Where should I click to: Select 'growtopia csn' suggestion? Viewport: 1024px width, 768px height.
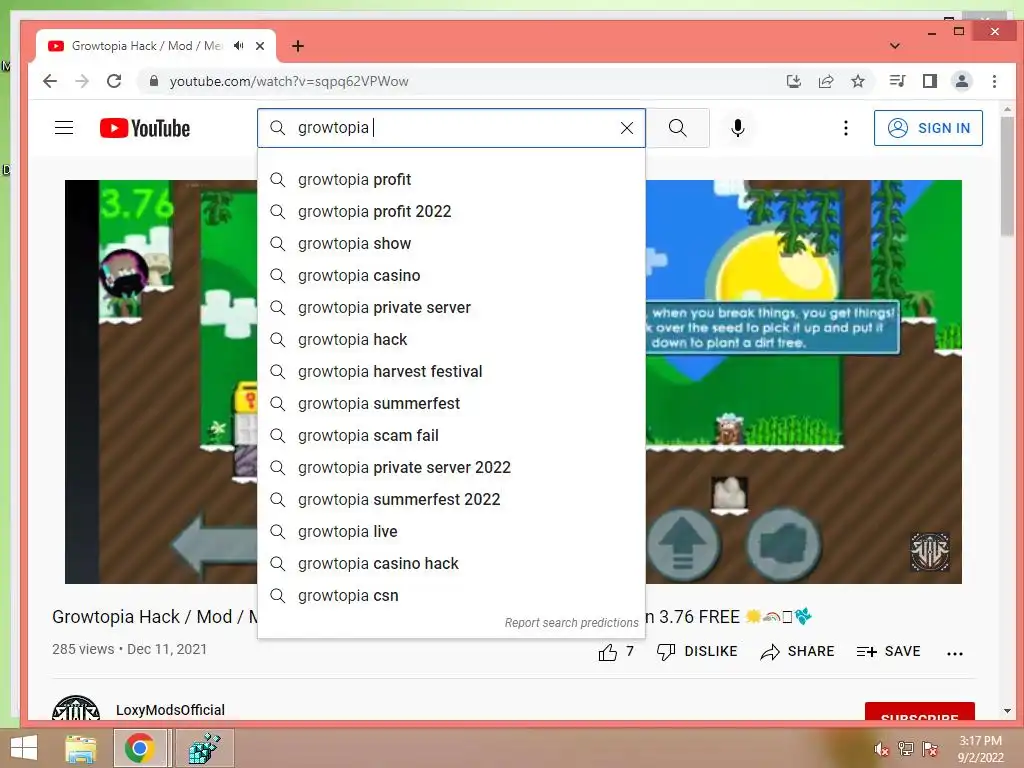451,596
